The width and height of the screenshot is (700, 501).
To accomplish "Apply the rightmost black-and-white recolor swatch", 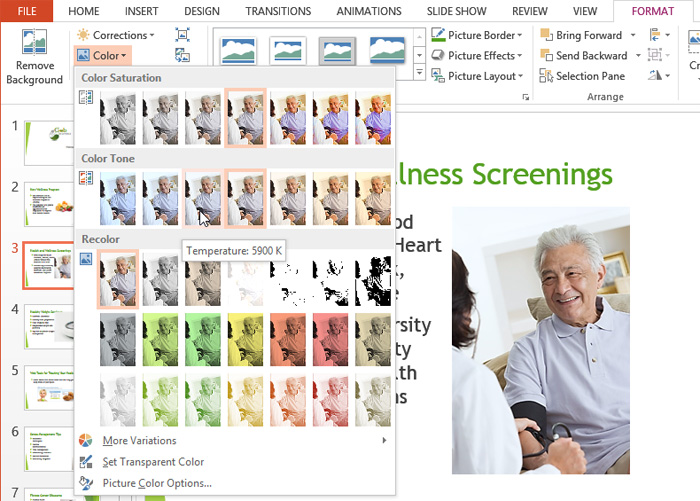I will tap(373, 280).
